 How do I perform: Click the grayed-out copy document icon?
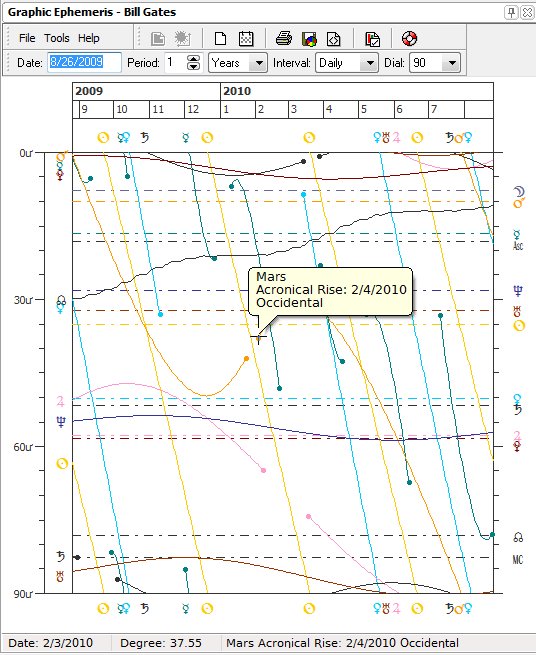pos(158,38)
